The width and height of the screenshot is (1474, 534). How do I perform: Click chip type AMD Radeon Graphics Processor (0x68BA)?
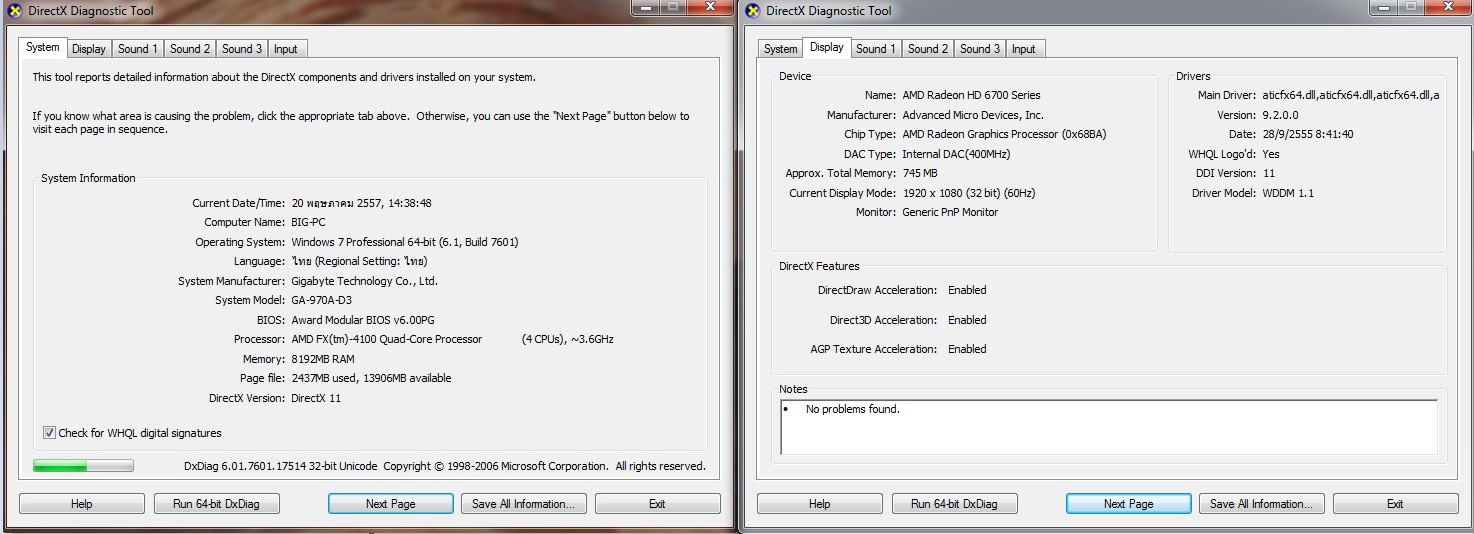click(1004, 134)
